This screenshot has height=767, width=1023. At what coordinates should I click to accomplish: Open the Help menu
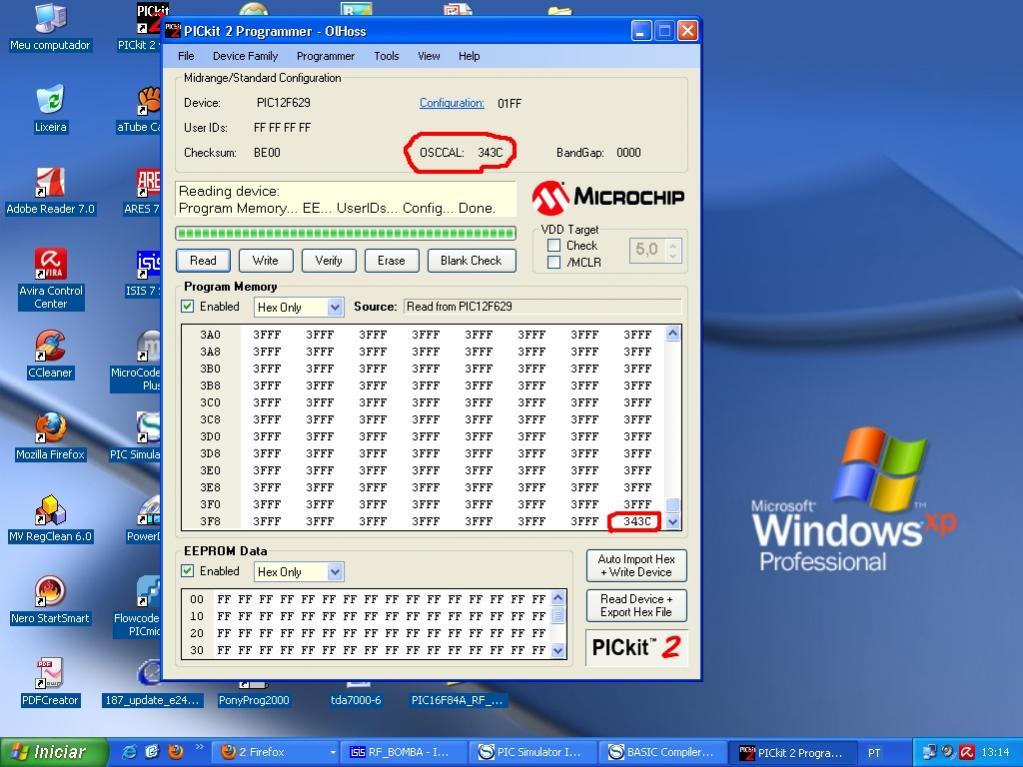469,56
